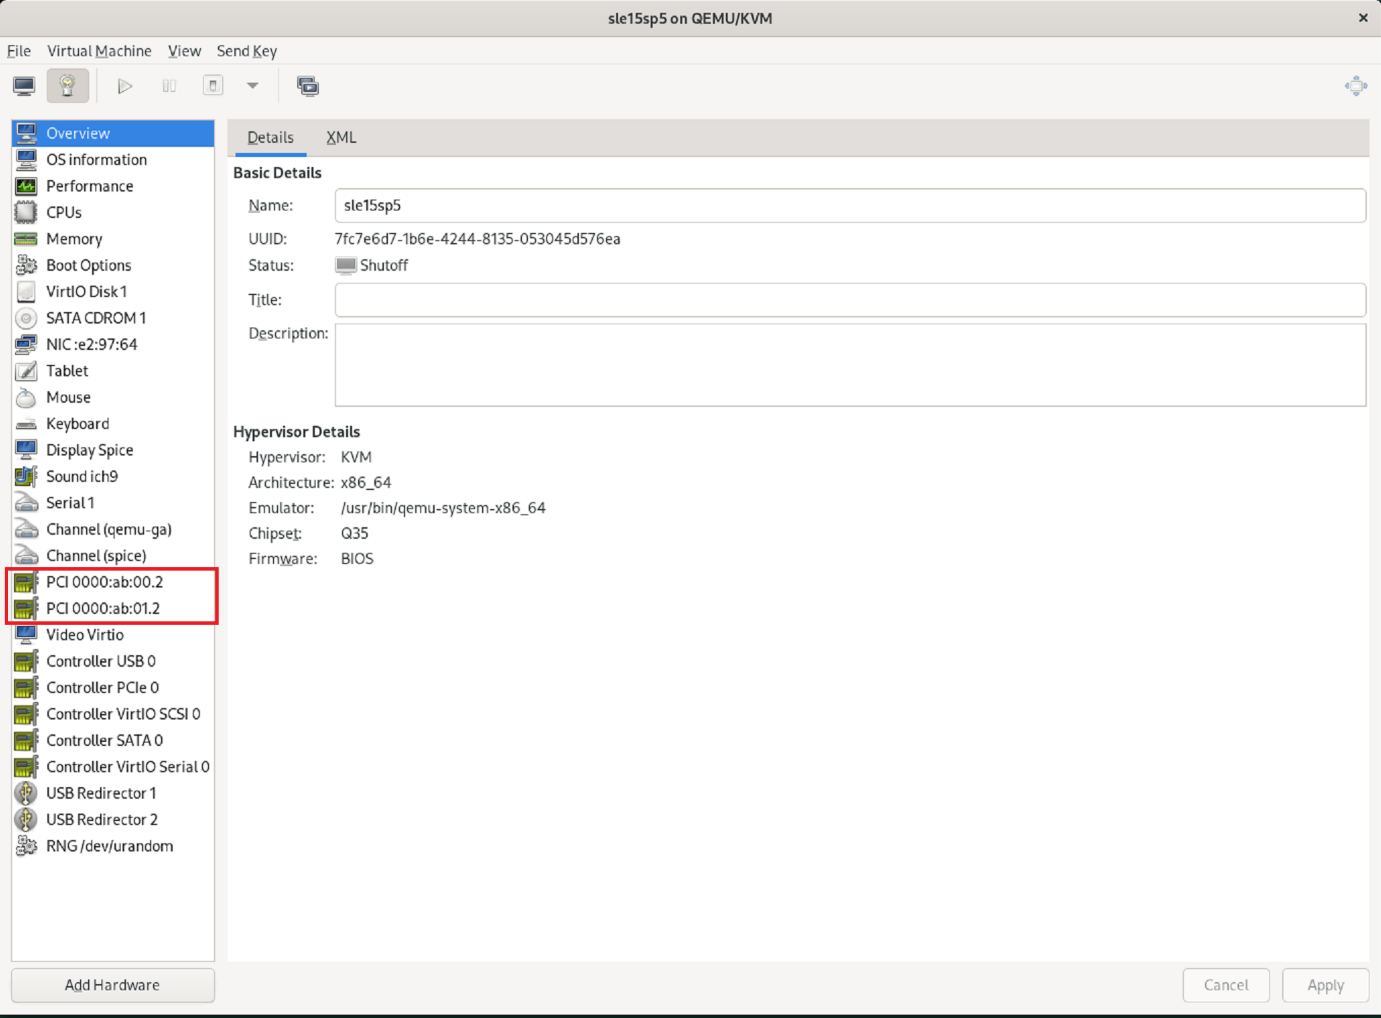
Task: Select PCI 0000:ab:00.2 host device
Action: [x=104, y=582]
